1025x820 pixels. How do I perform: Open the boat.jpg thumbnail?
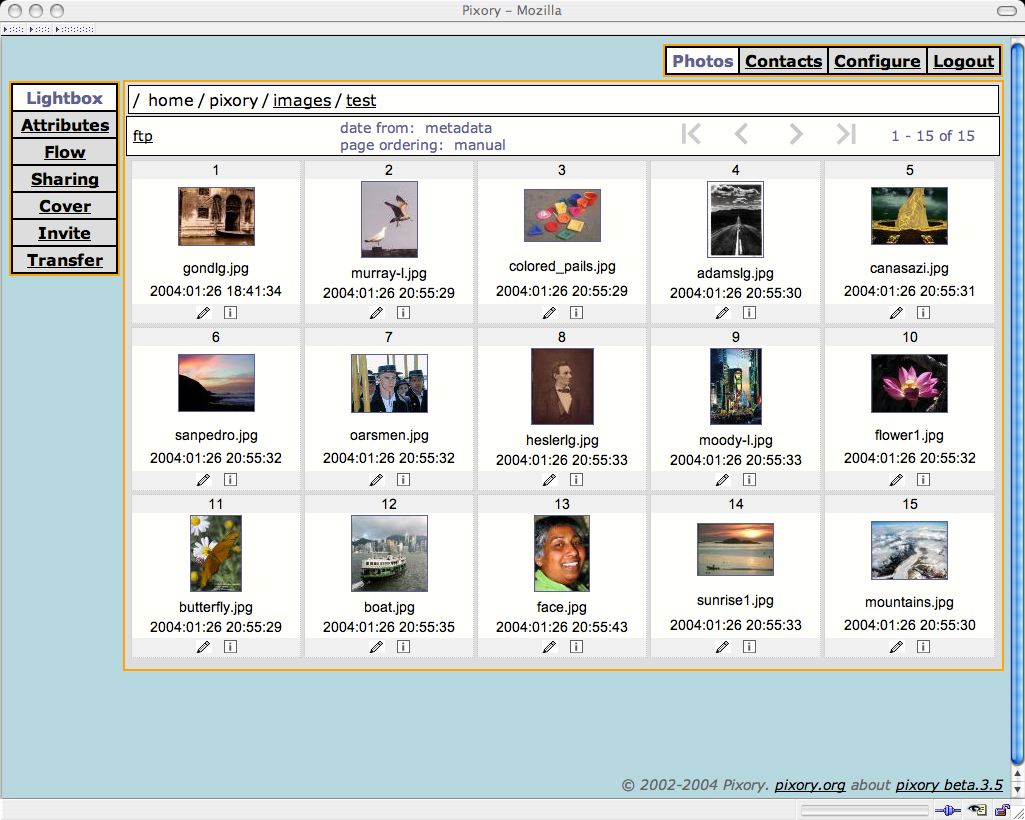(x=389, y=553)
